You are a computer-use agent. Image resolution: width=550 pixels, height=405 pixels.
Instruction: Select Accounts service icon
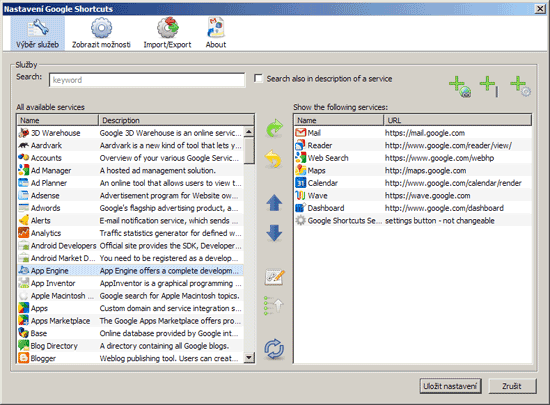click(x=24, y=158)
